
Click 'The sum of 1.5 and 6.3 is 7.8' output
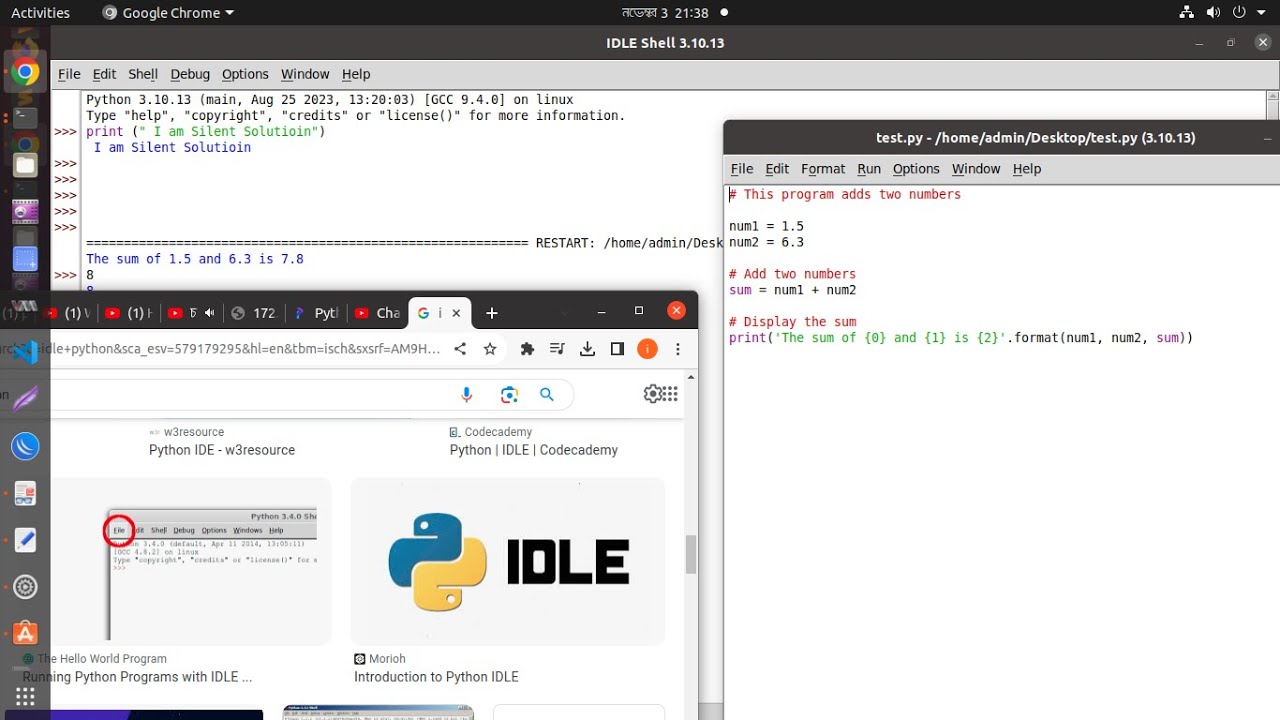tap(195, 259)
